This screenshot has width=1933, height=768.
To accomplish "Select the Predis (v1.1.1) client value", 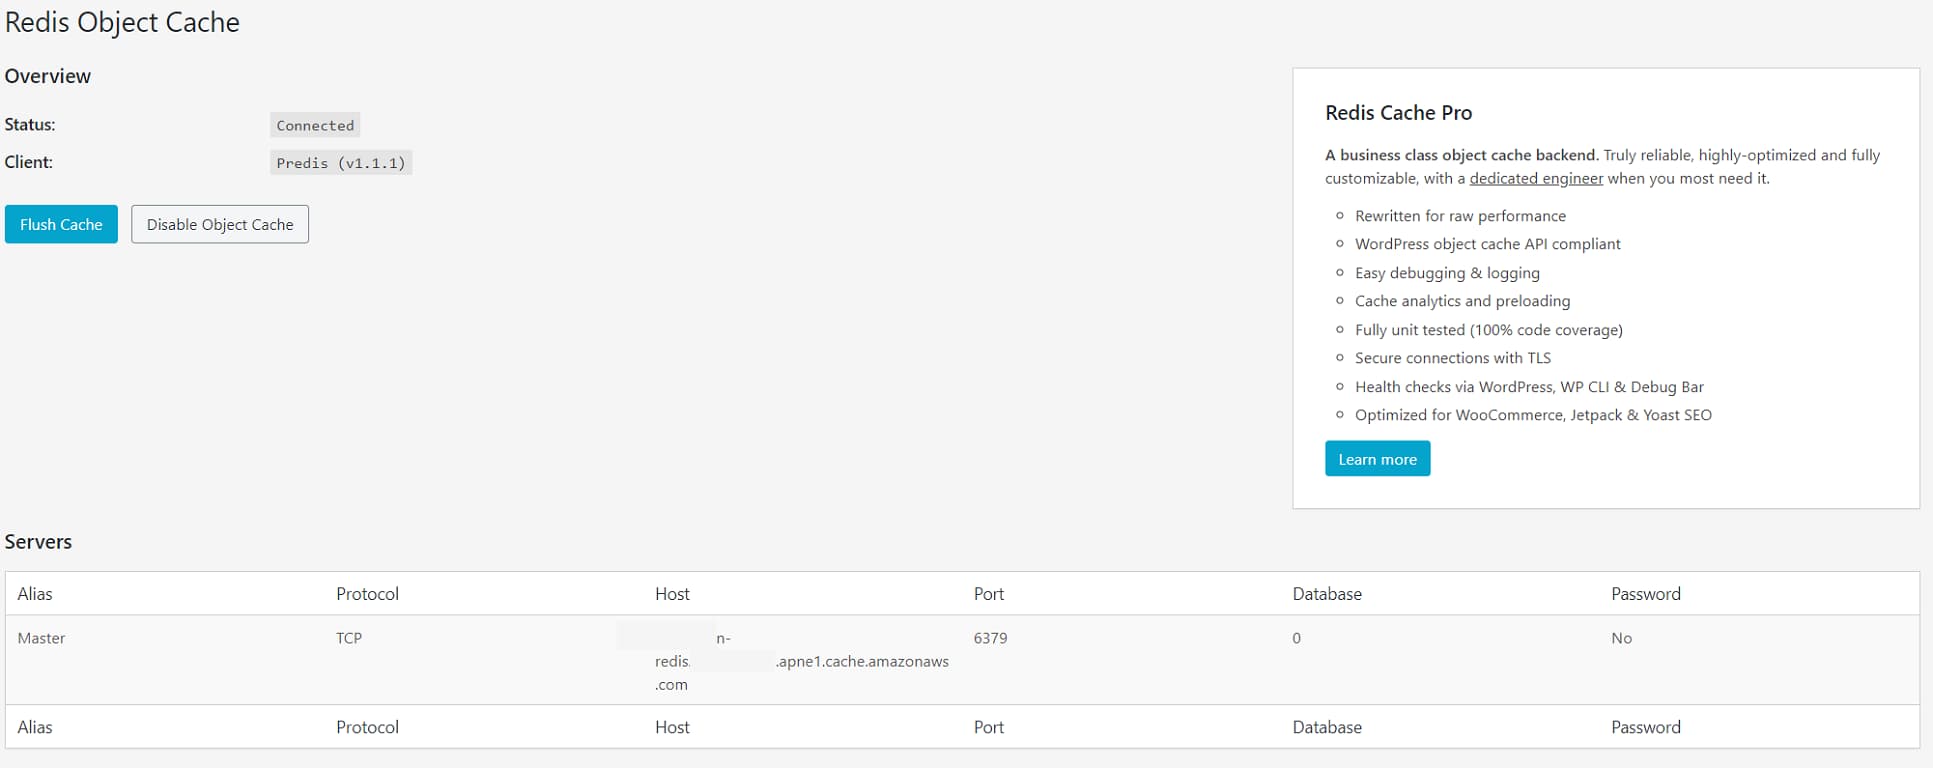I will pyautogui.click(x=341, y=163).
